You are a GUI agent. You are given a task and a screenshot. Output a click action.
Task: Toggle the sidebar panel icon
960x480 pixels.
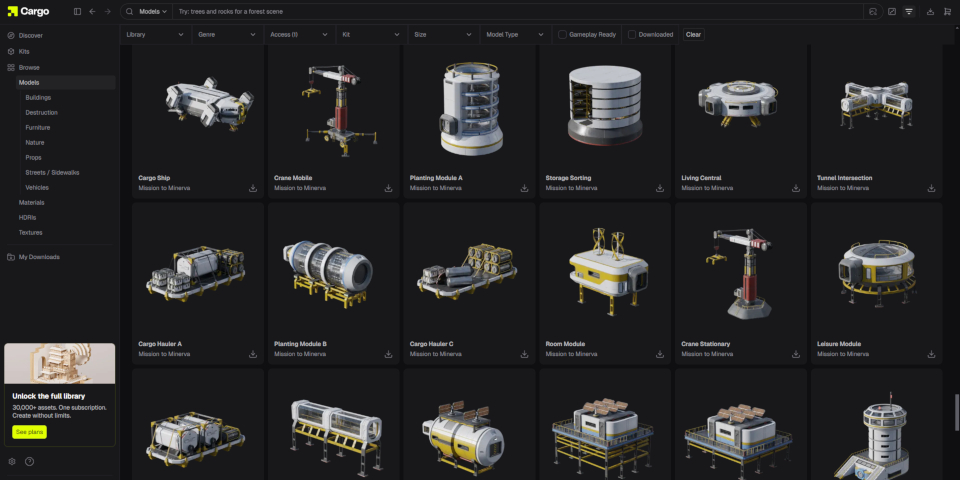click(x=78, y=12)
